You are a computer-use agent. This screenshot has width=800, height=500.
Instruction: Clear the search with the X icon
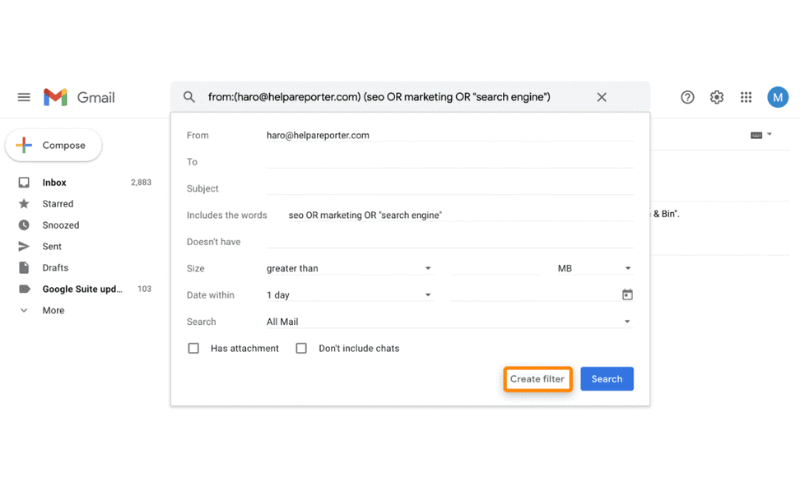[602, 97]
